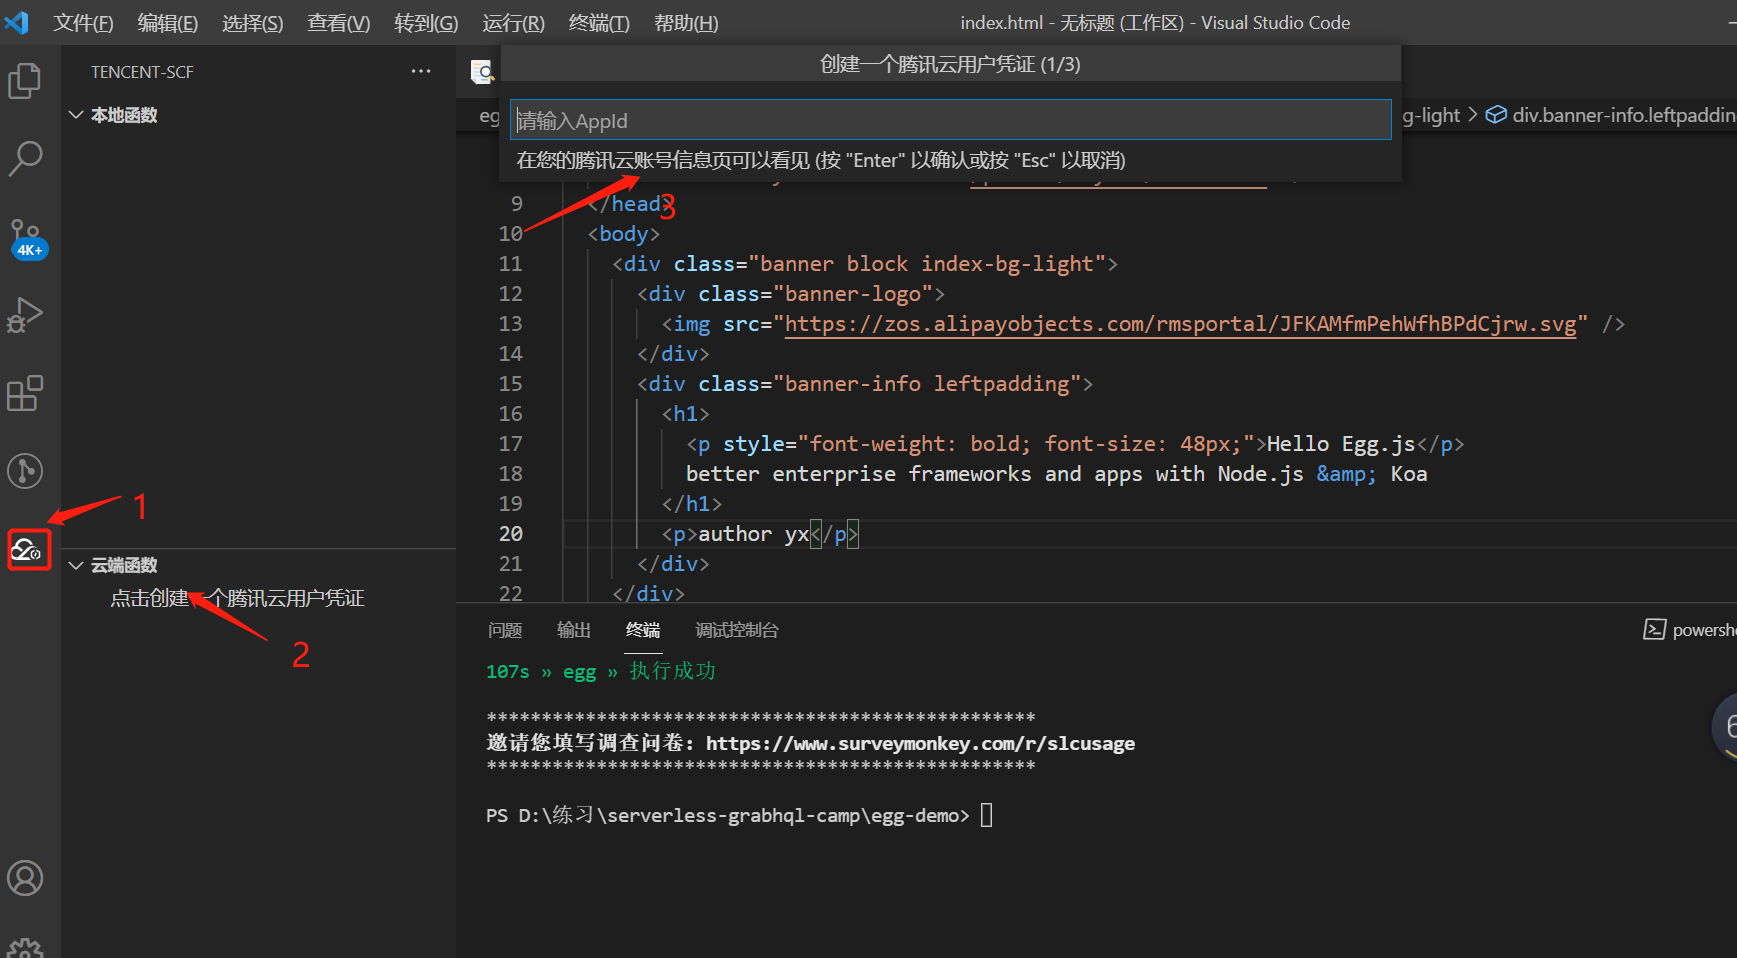Open the 选择(S) menu
The image size is (1737, 958).
click(252, 23)
